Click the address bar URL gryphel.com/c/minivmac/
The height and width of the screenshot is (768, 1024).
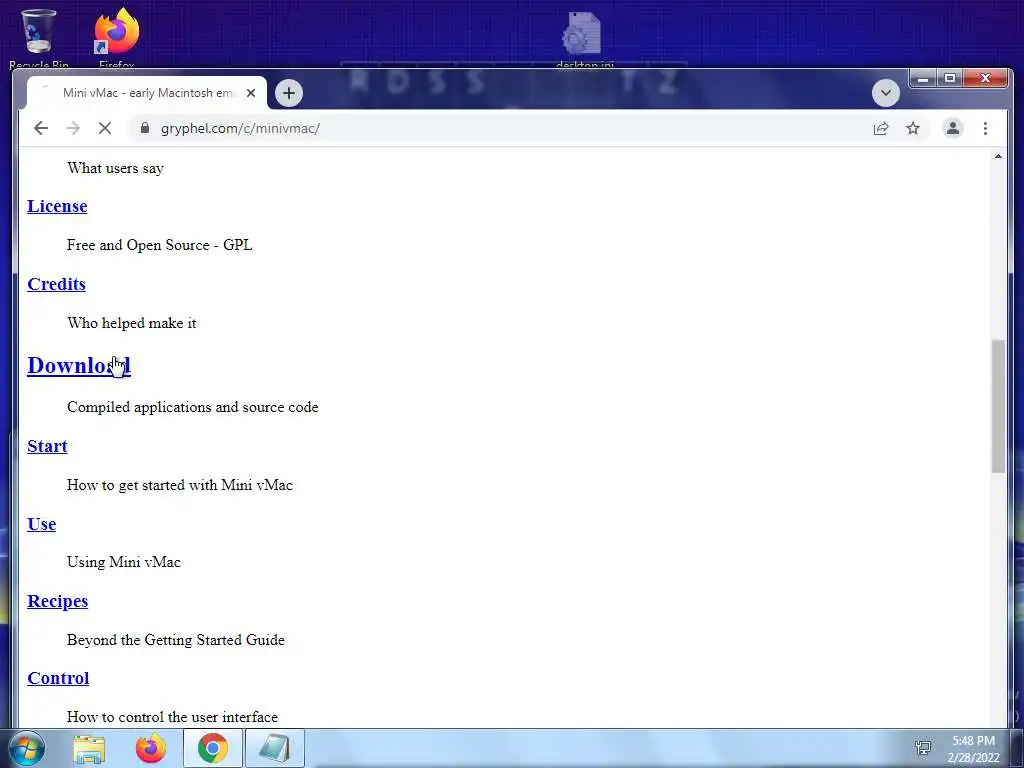click(x=240, y=129)
